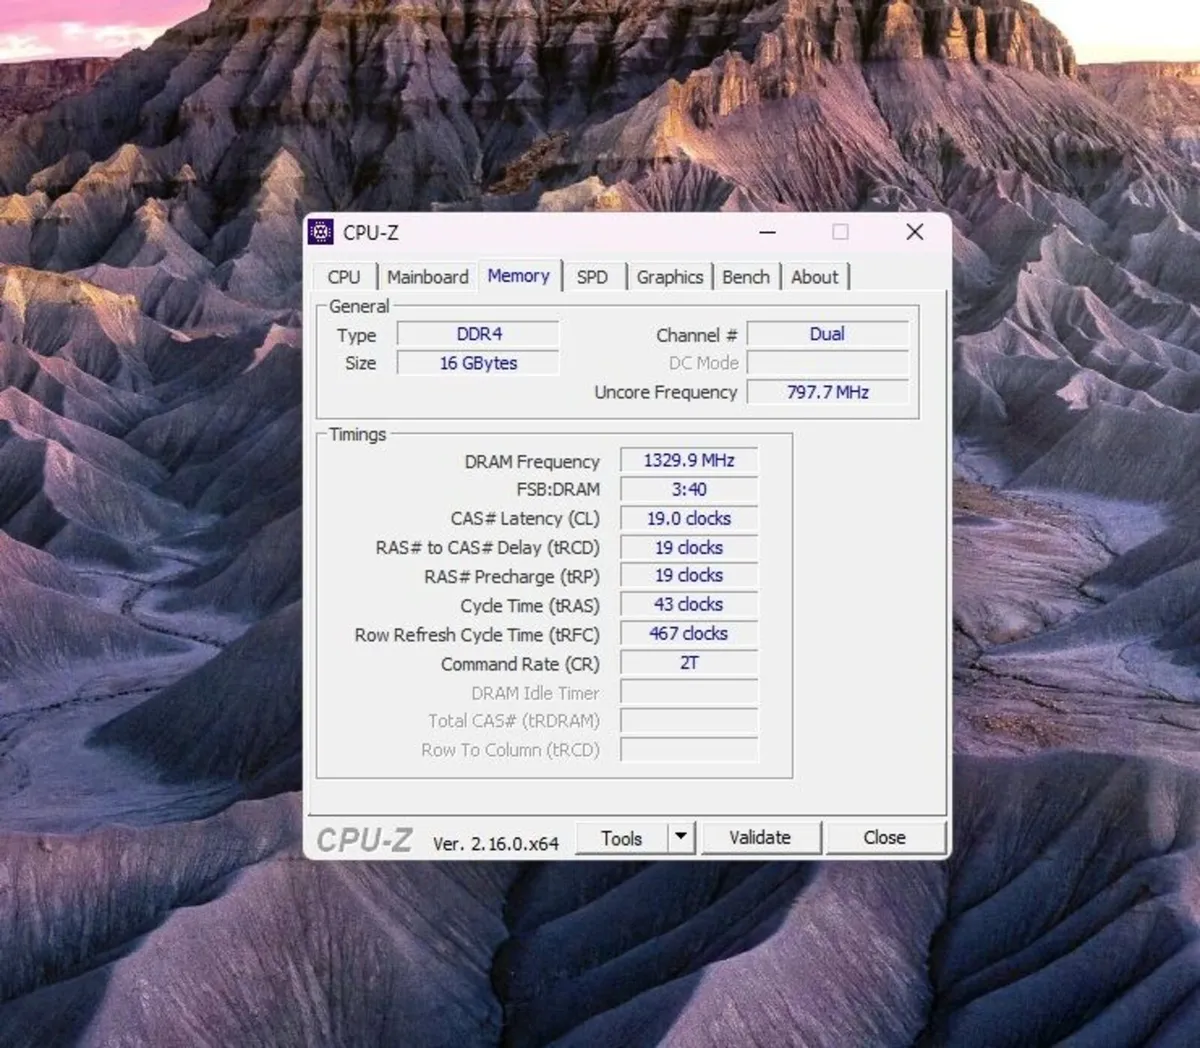Screen dimensions: 1200x1048
Task: Click the empty DC Mode field
Action: click(x=828, y=363)
